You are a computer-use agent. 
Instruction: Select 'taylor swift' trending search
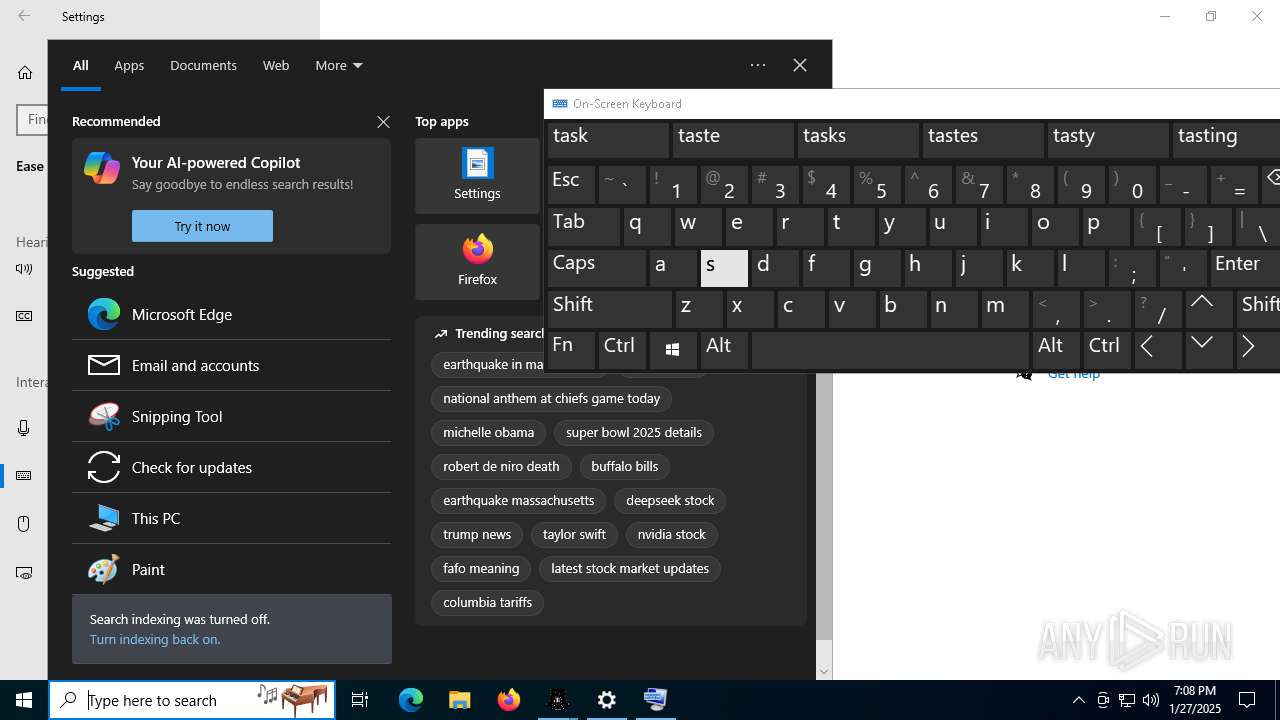coord(574,534)
